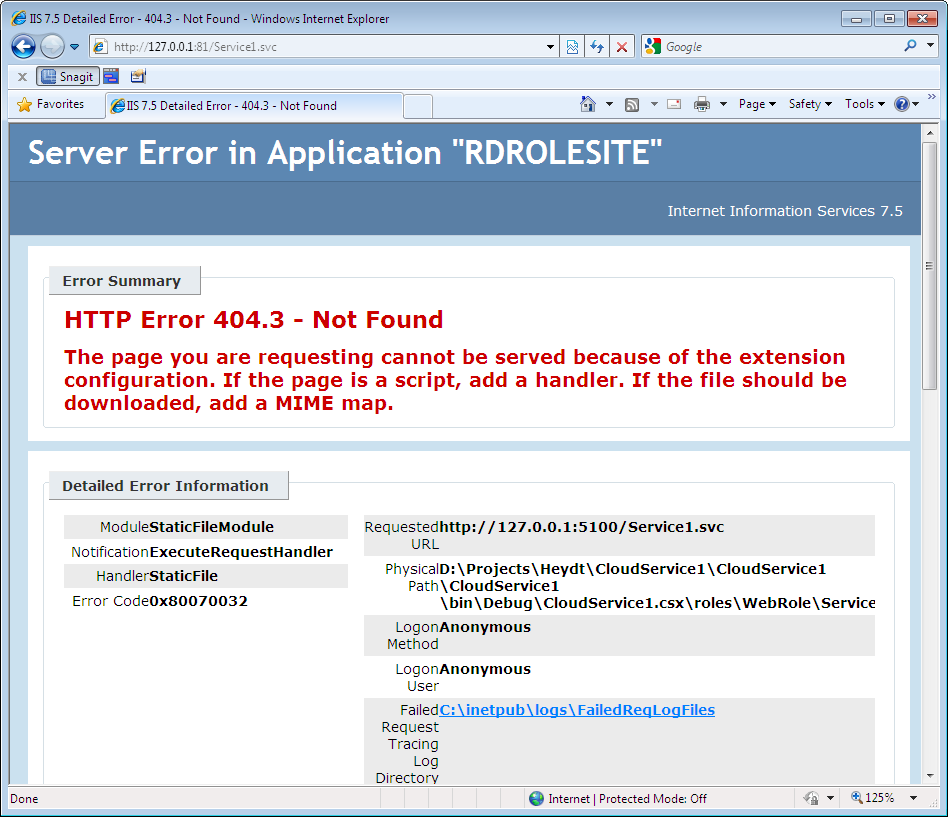Expand the Home button dropdown
This screenshot has width=948, height=817.
(x=609, y=104)
